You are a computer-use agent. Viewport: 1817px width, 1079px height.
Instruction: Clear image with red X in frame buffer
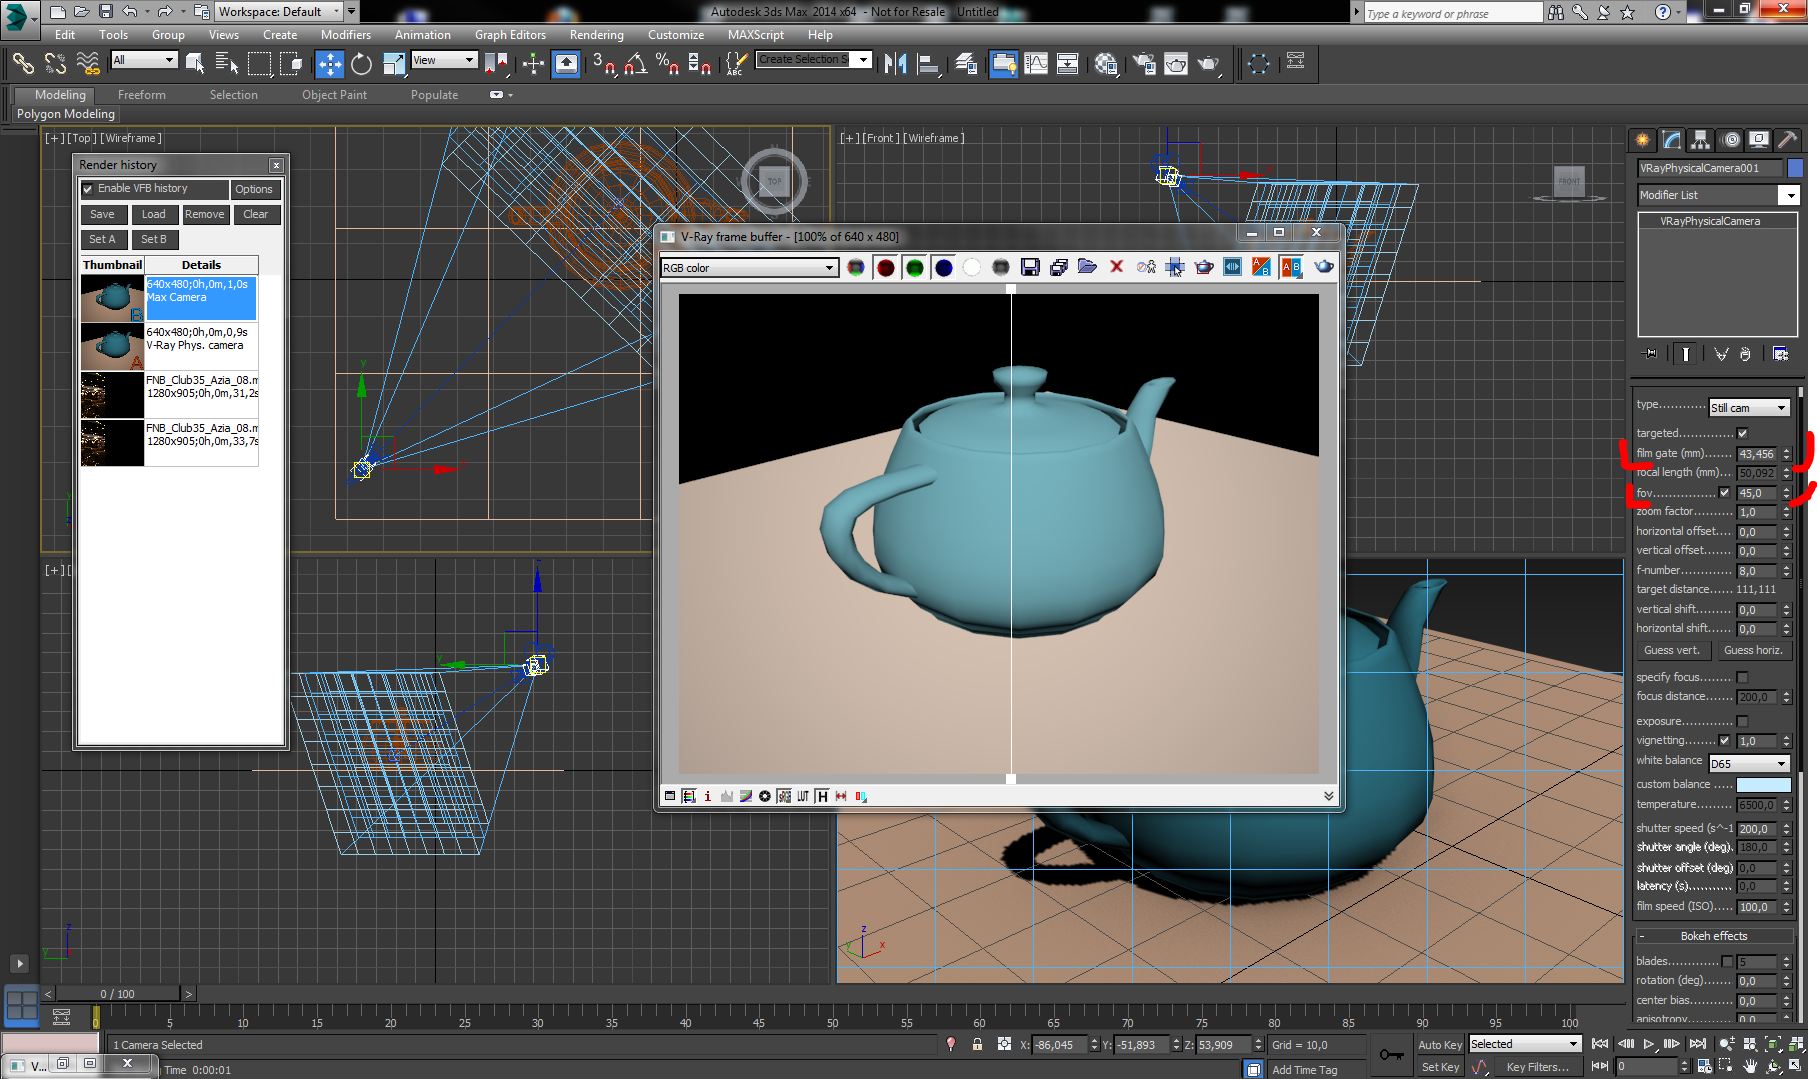pos(1116,267)
